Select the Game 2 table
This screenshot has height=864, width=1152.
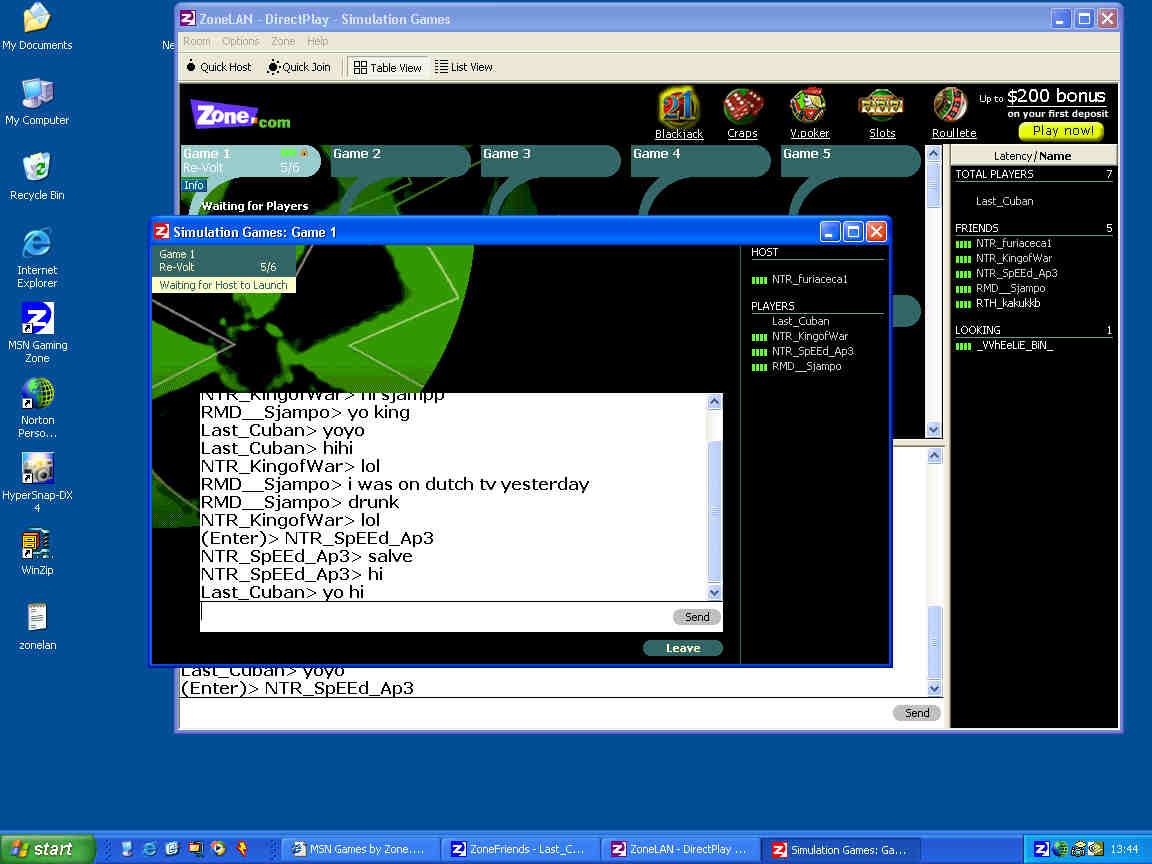tap(400, 161)
